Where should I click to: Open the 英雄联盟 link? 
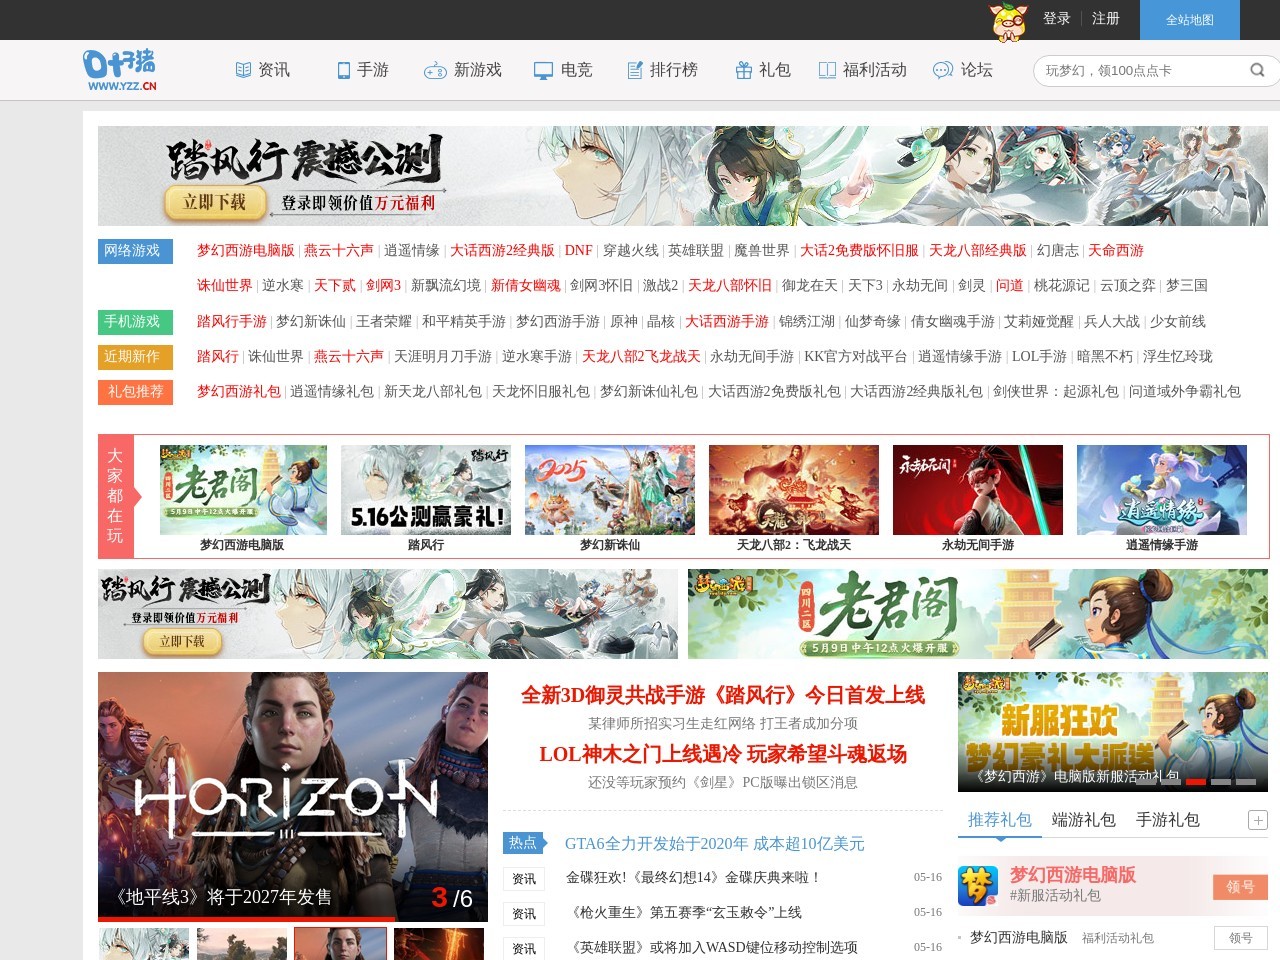pyautogui.click(x=696, y=251)
